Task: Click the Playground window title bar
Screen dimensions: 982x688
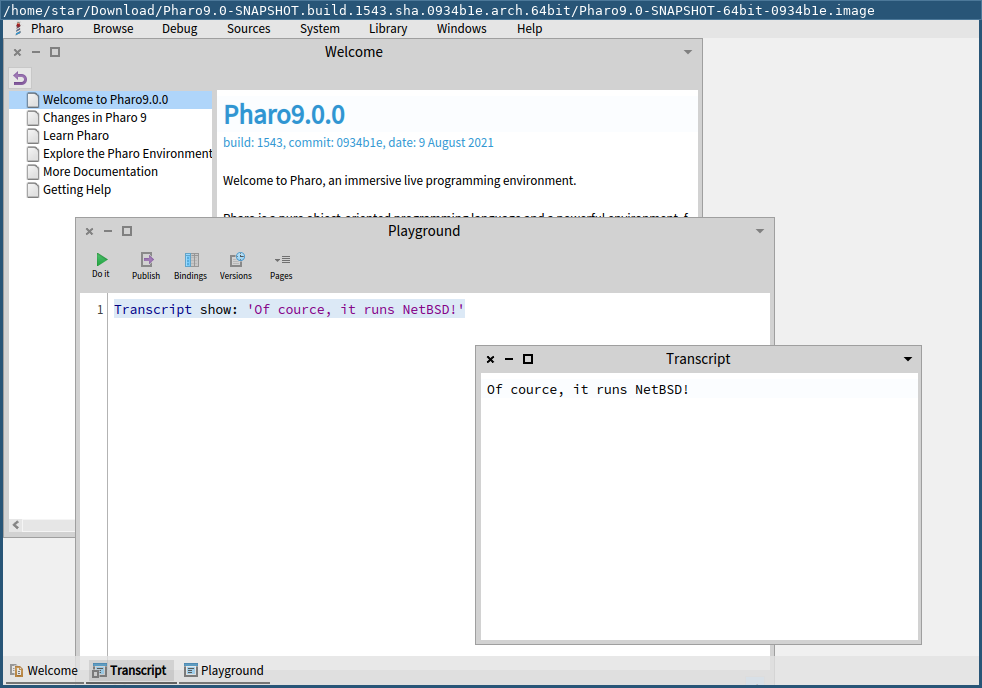Action: (x=424, y=232)
